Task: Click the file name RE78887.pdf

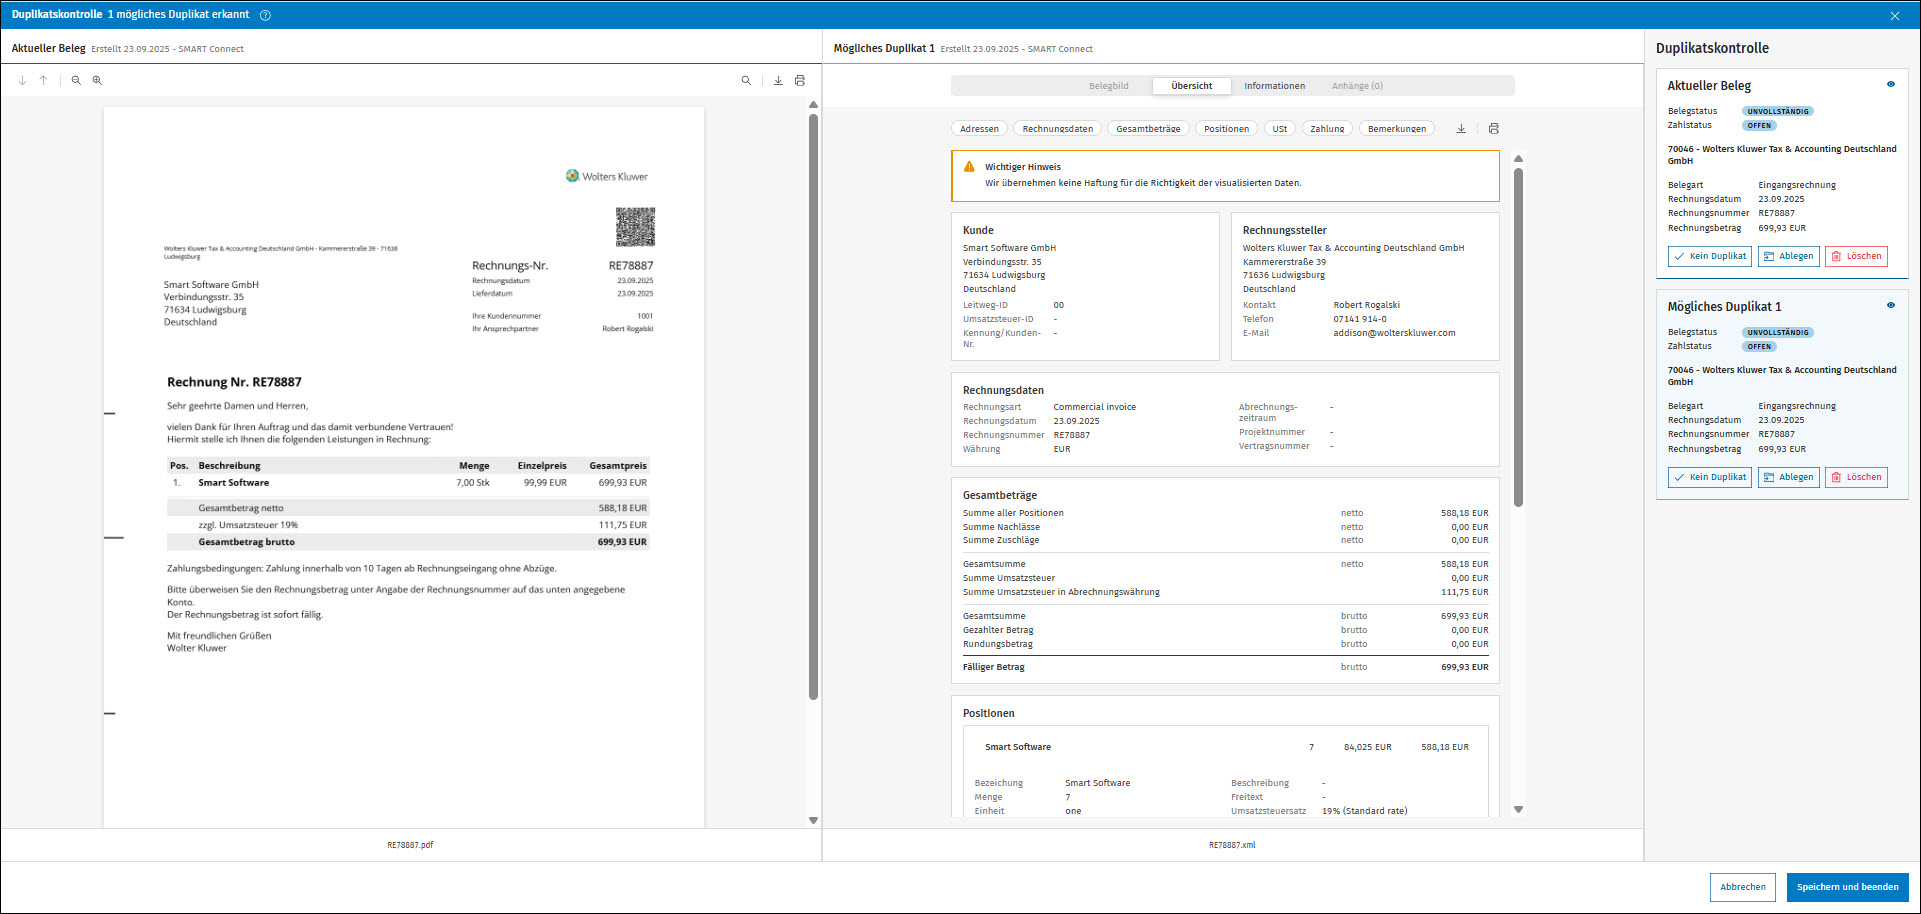Action: point(410,845)
